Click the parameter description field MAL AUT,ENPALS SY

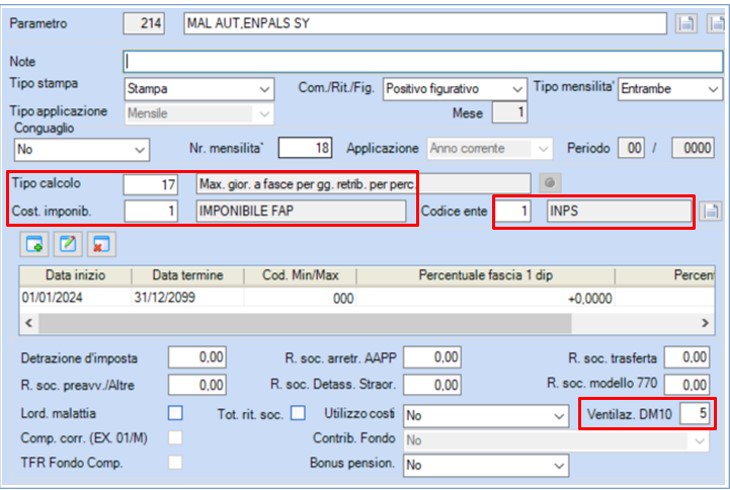425,23
